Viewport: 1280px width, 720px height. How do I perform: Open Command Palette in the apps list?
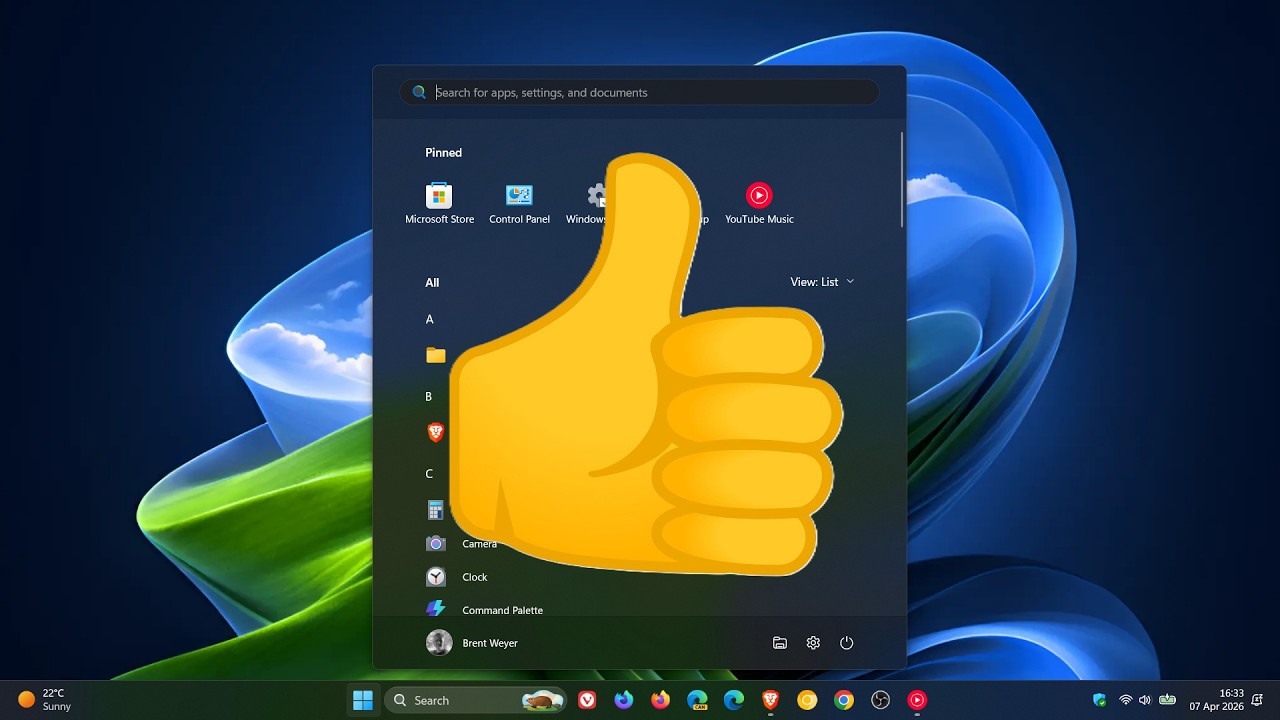click(x=484, y=610)
